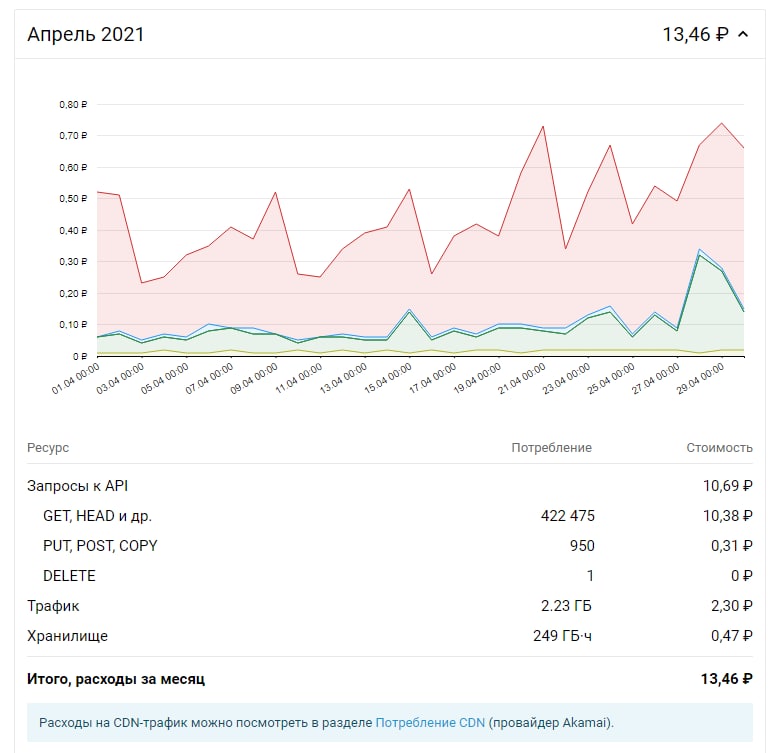775x753 pixels.
Task: Click the Запросы к API row
Action: coord(77,486)
